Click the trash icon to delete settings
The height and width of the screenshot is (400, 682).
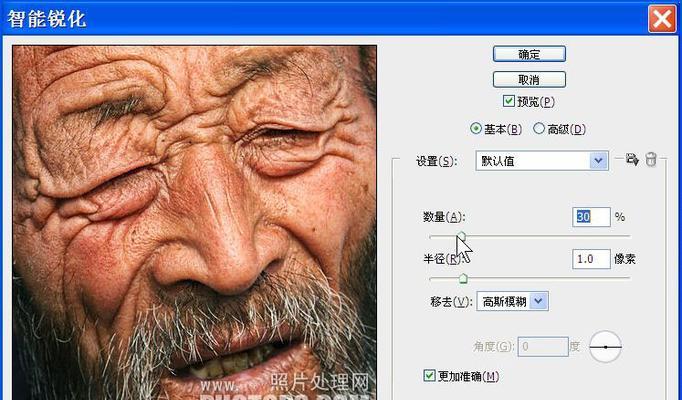(651, 160)
